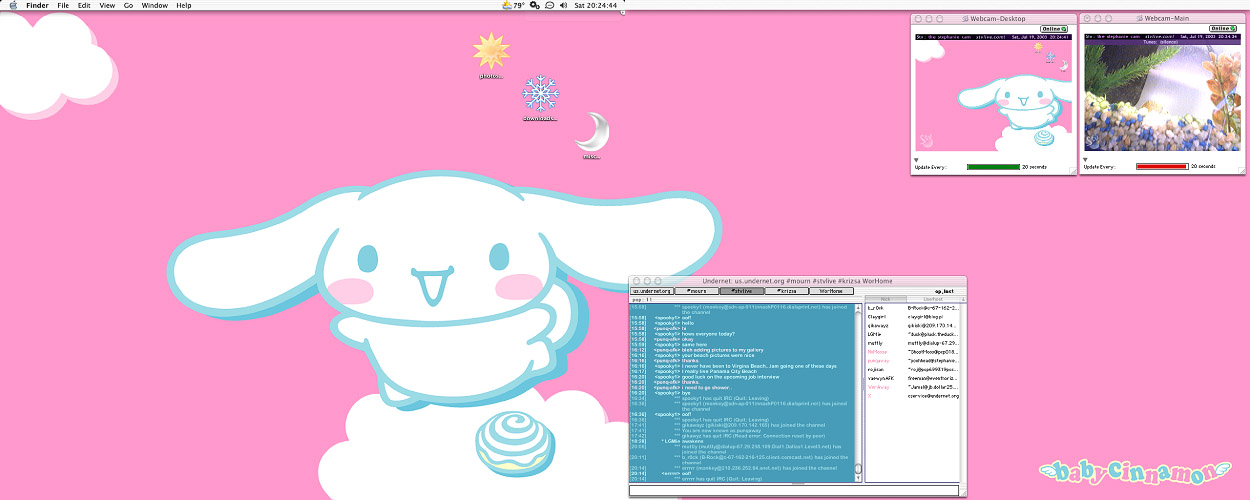1250x500 pixels.
Task: Open the sun-shaped photos desktop icon
Action: (x=490, y=52)
